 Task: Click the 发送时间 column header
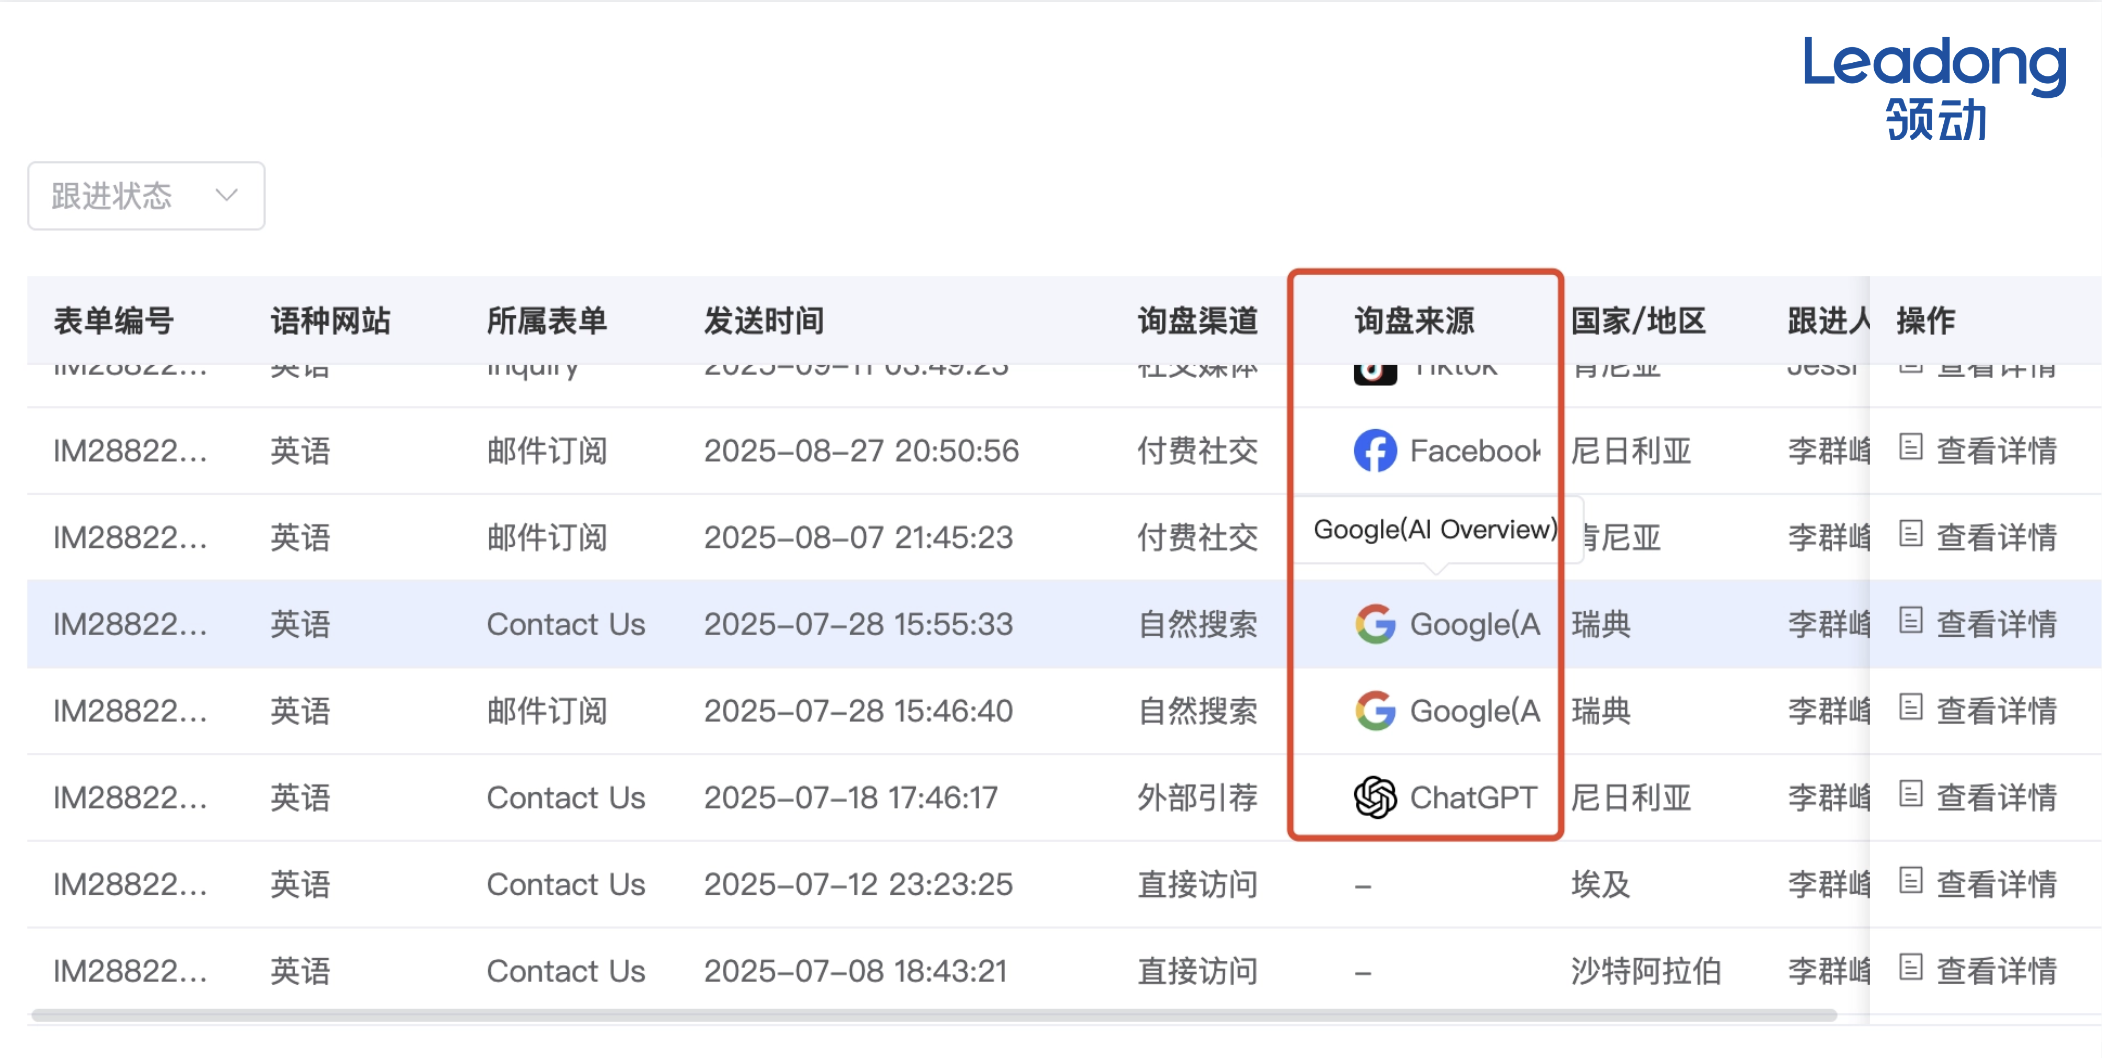click(x=764, y=321)
